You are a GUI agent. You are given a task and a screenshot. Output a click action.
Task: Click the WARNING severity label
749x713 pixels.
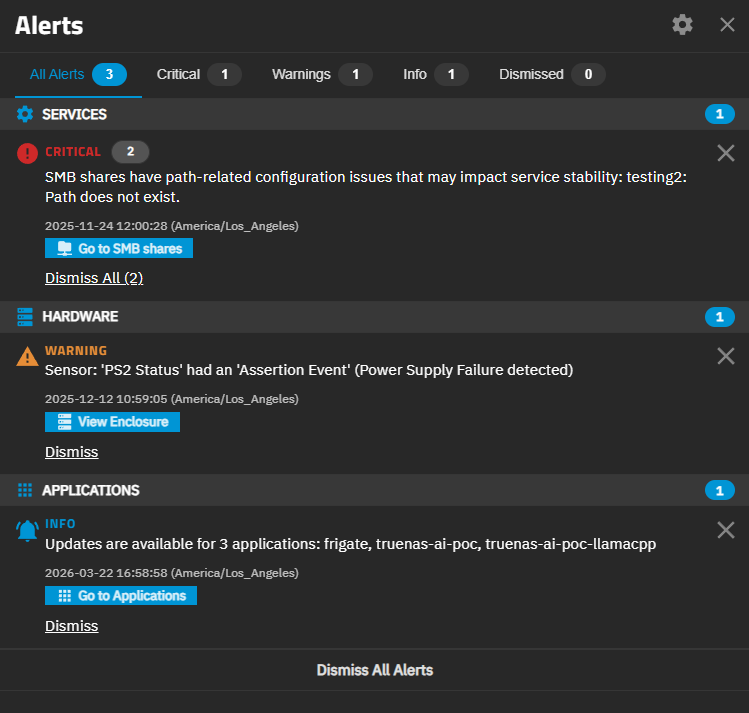(x=76, y=351)
